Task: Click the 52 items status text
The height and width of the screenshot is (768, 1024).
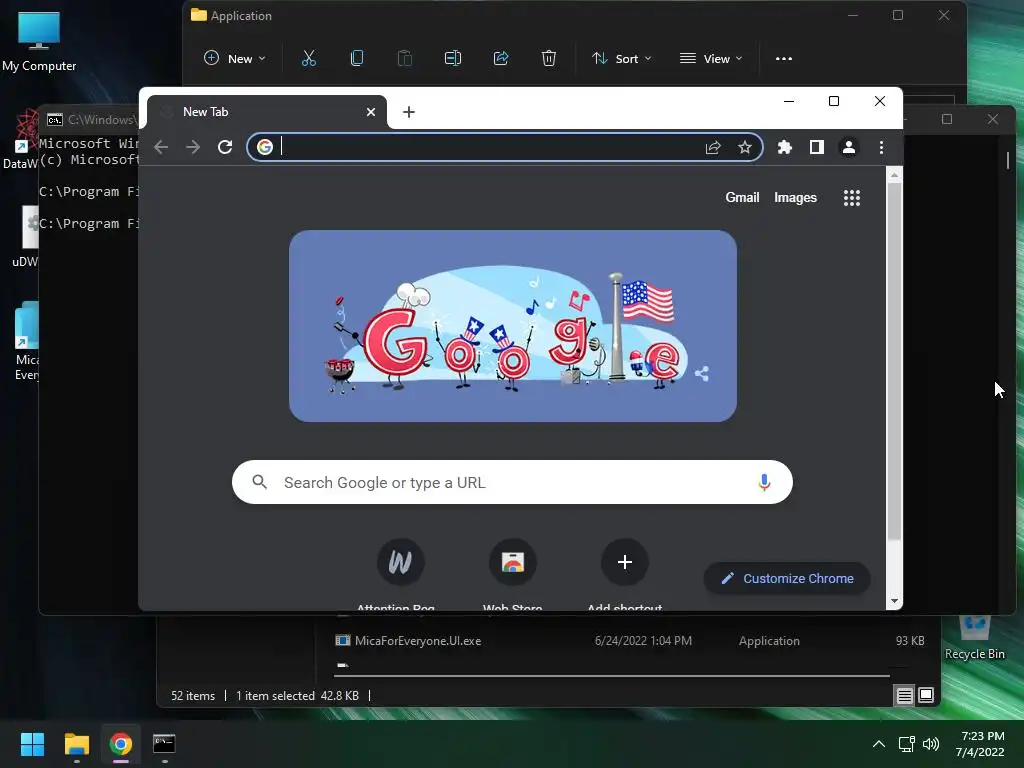Action: pos(193,696)
